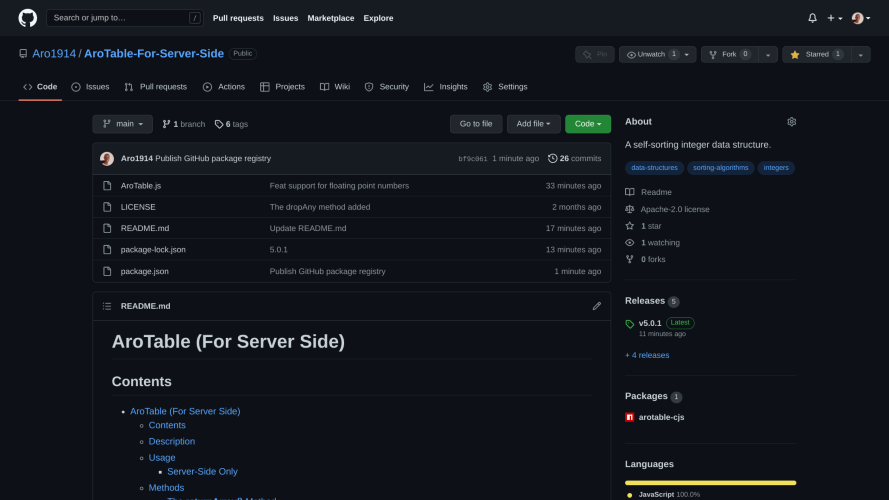Click the file icon beside LICENSE
This screenshot has height=500, width=889.
point(107,207)
